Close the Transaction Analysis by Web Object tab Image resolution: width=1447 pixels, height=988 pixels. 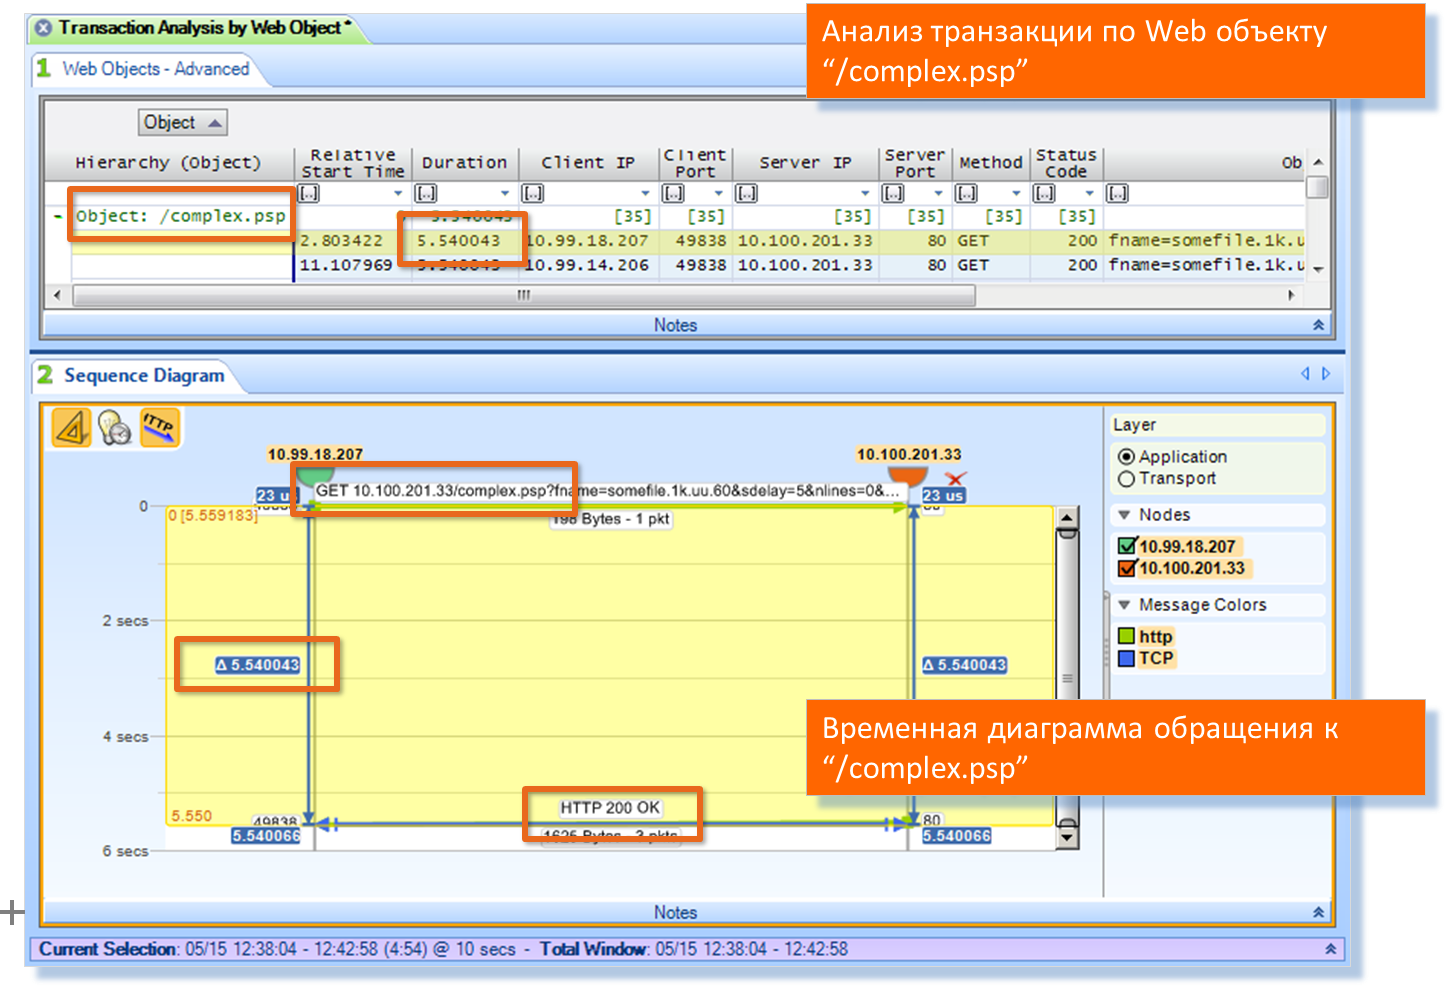(x=44, y=28)
